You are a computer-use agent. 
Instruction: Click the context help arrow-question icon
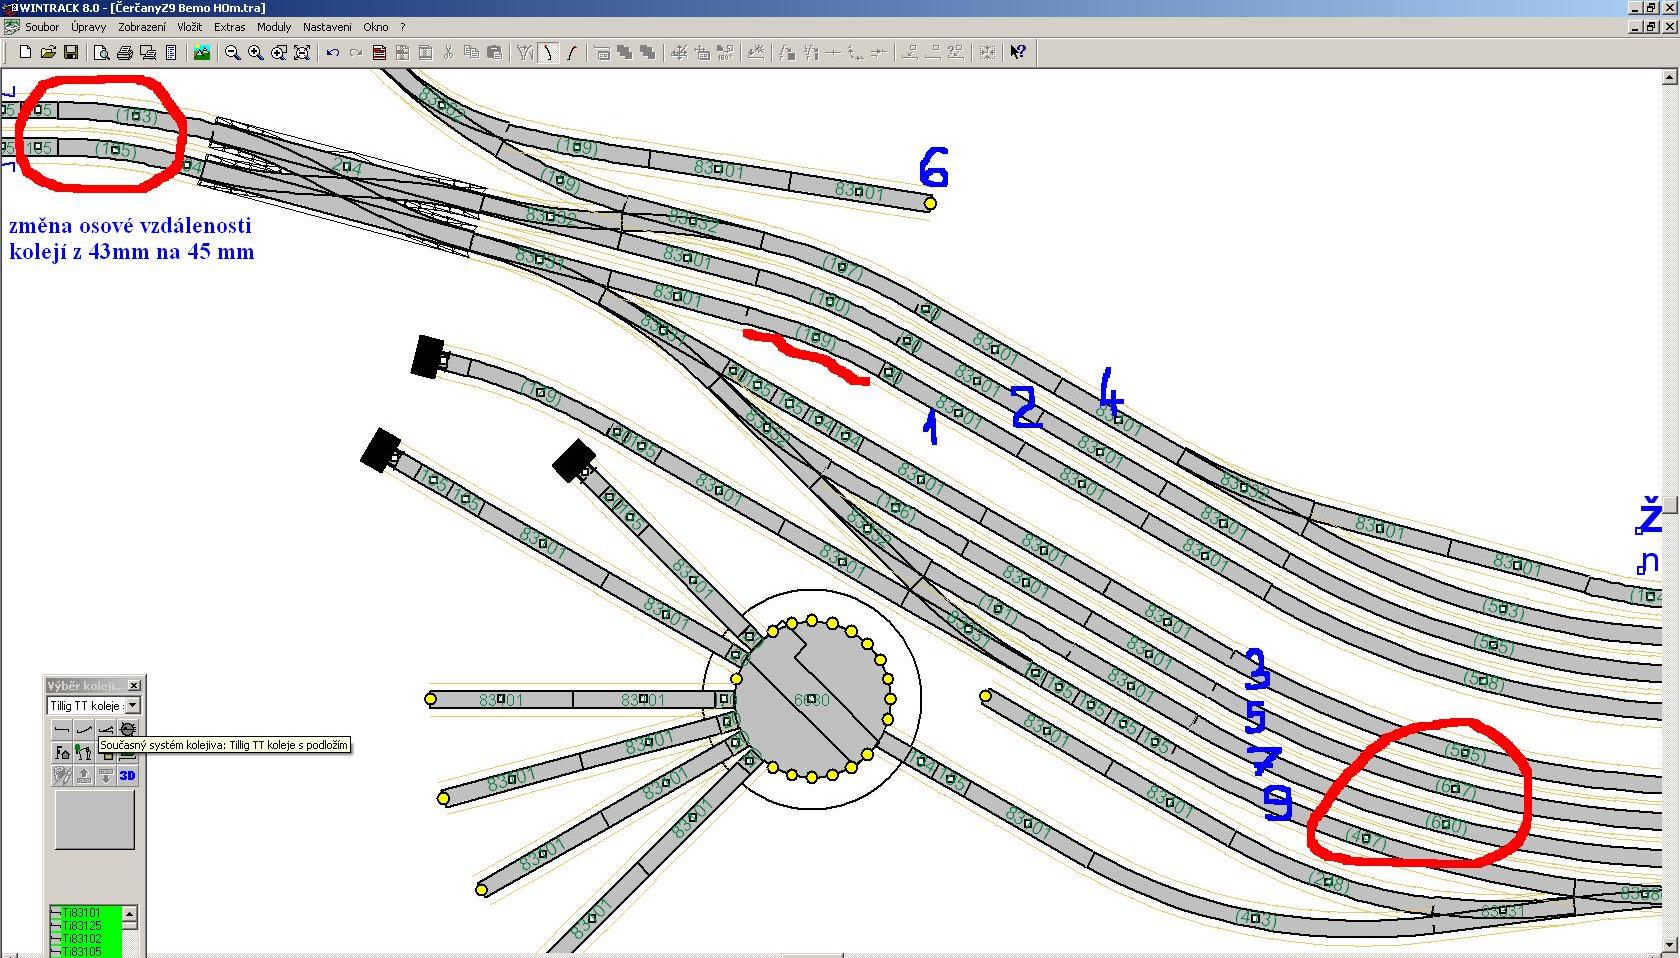click(1017, 53)
